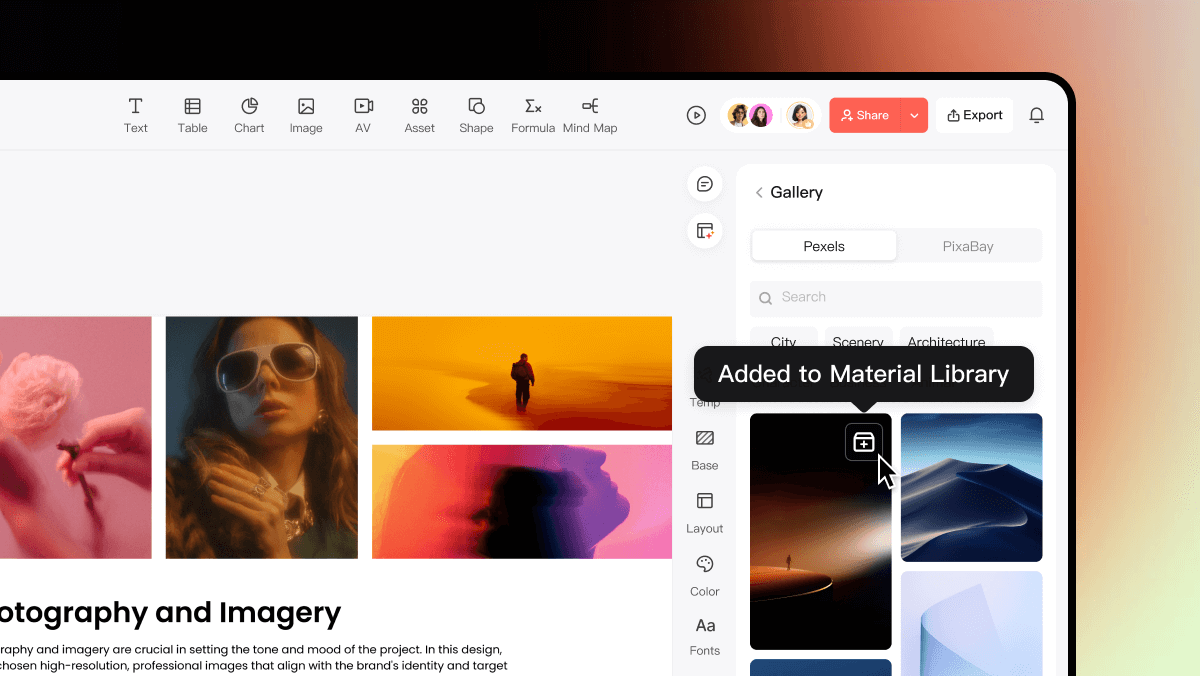The image size is (1200, 676).
Task: Select the blue sand dune gallery thumbnail
Action: pos(972,487)
